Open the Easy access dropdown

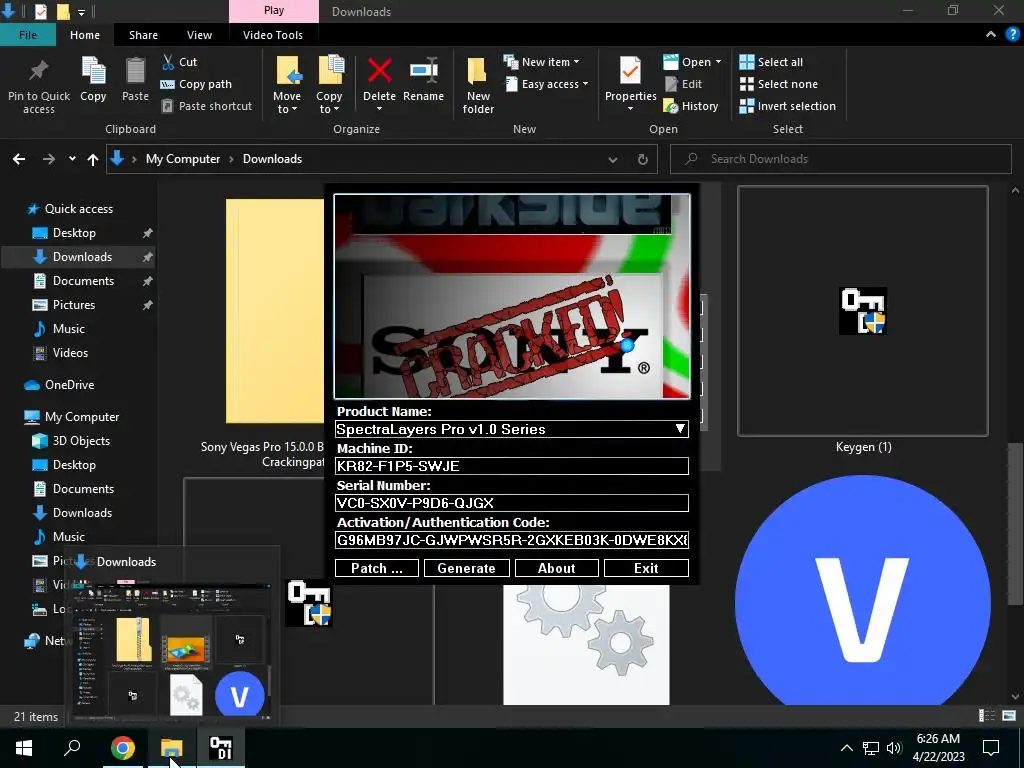click(x=547, y=84)
